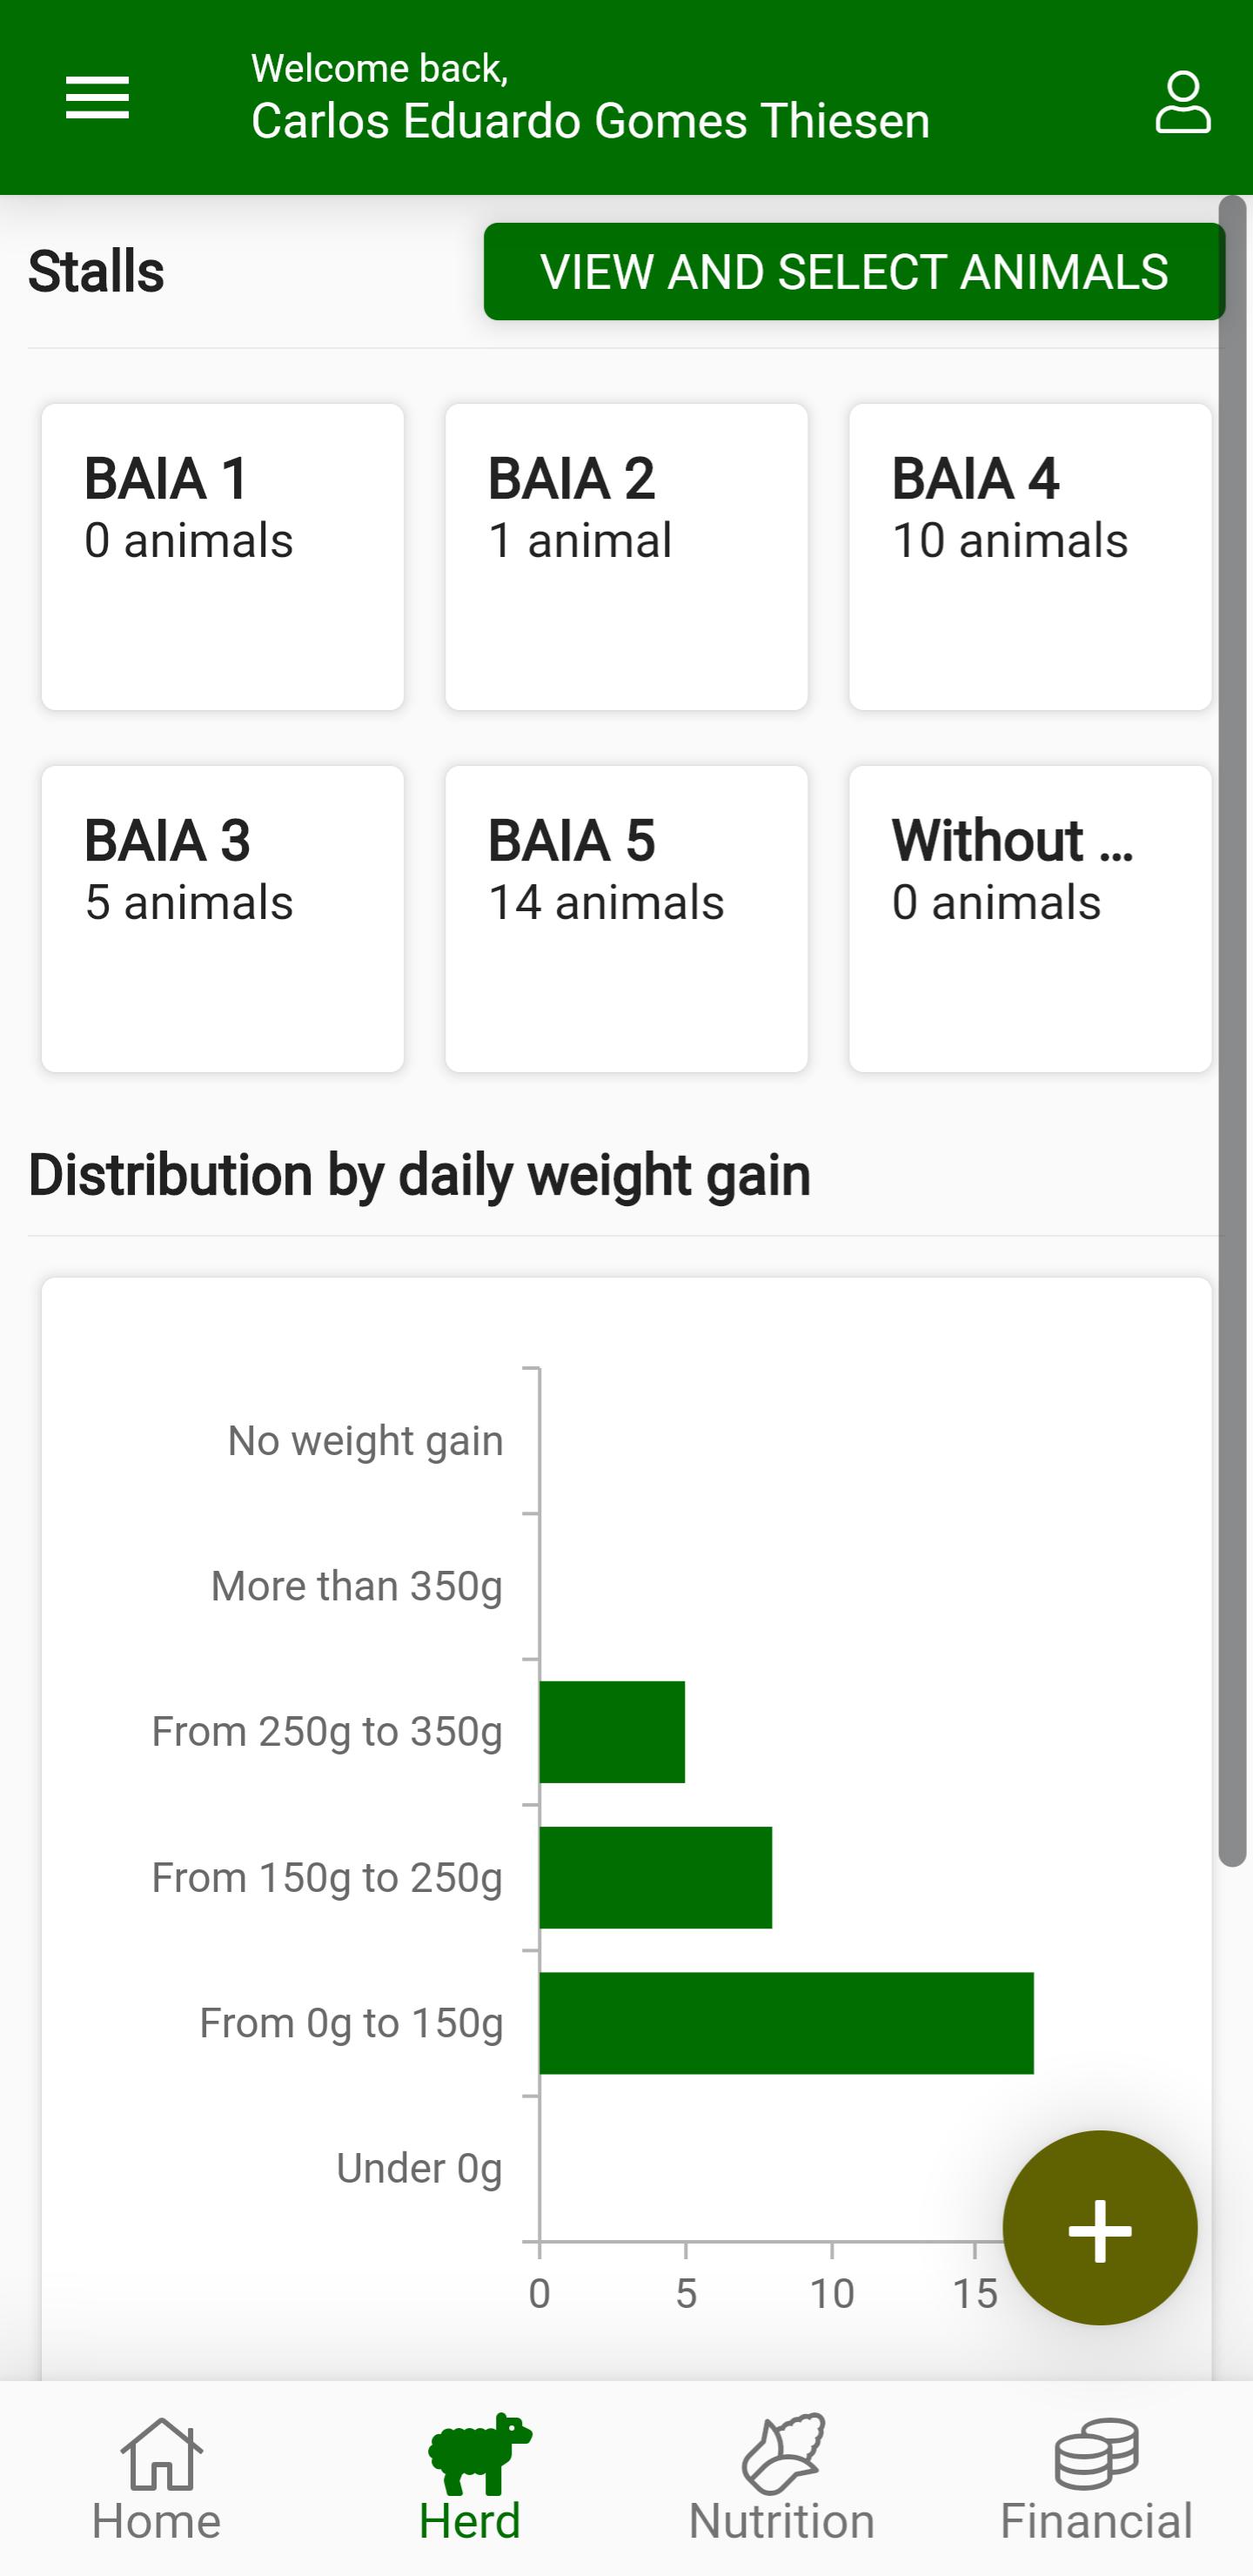Click the From 250g to 350g bar

tap(612, 1732)
